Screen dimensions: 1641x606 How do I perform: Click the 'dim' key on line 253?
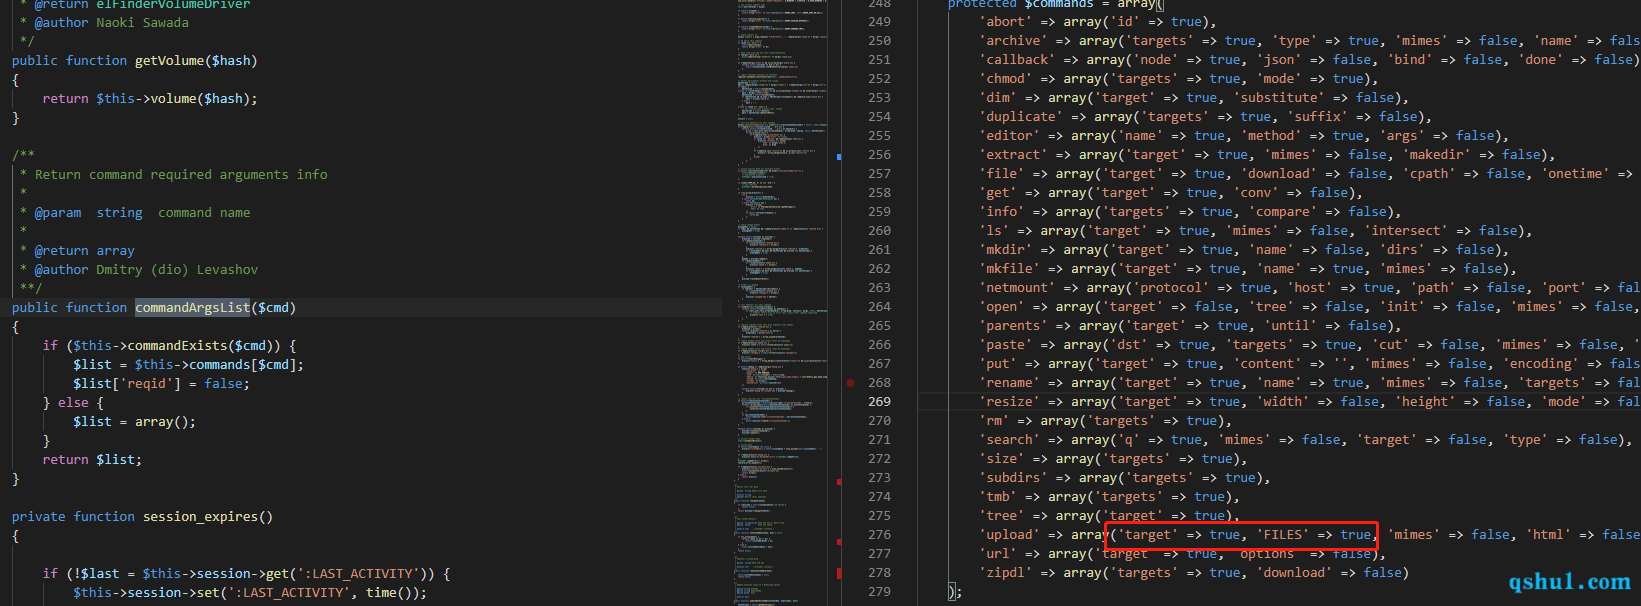point(998,98)
